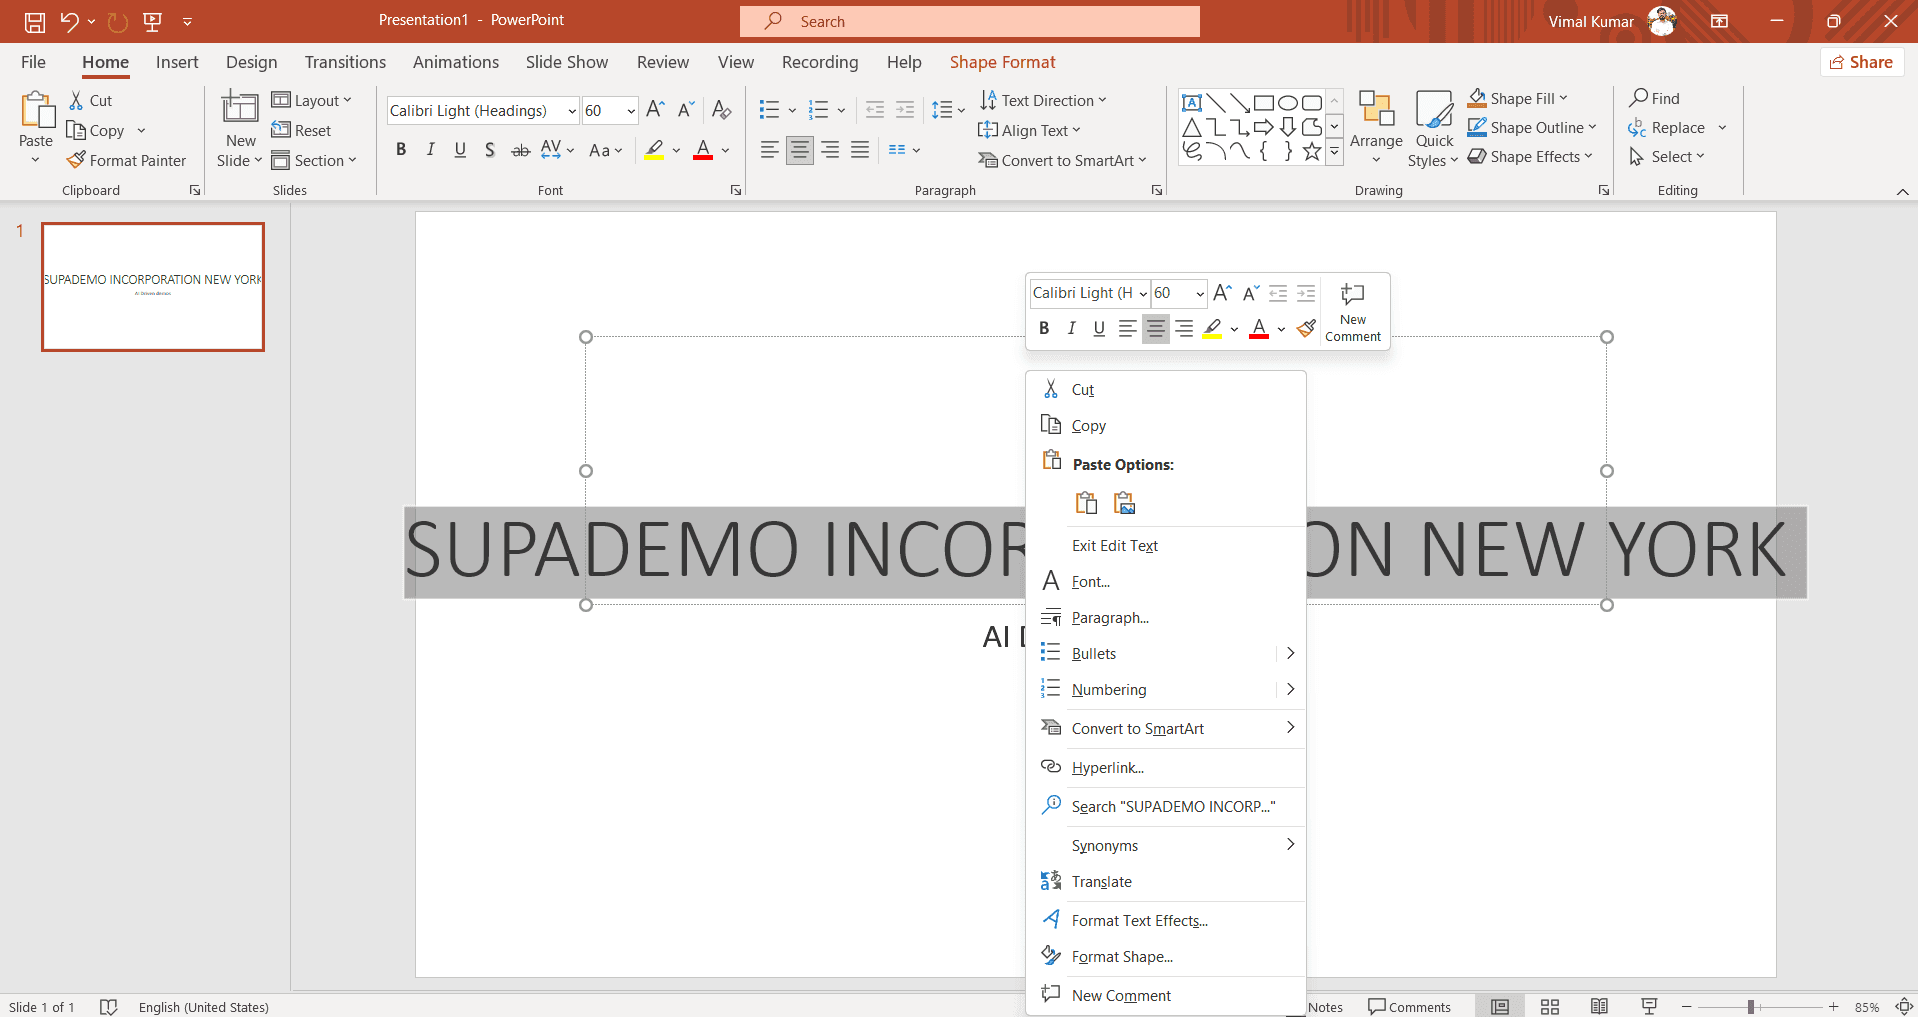Screen dimensions: 1918x1017
Task: Select slide 1 thumbnail in slide panel
Action: pos(152,287)
